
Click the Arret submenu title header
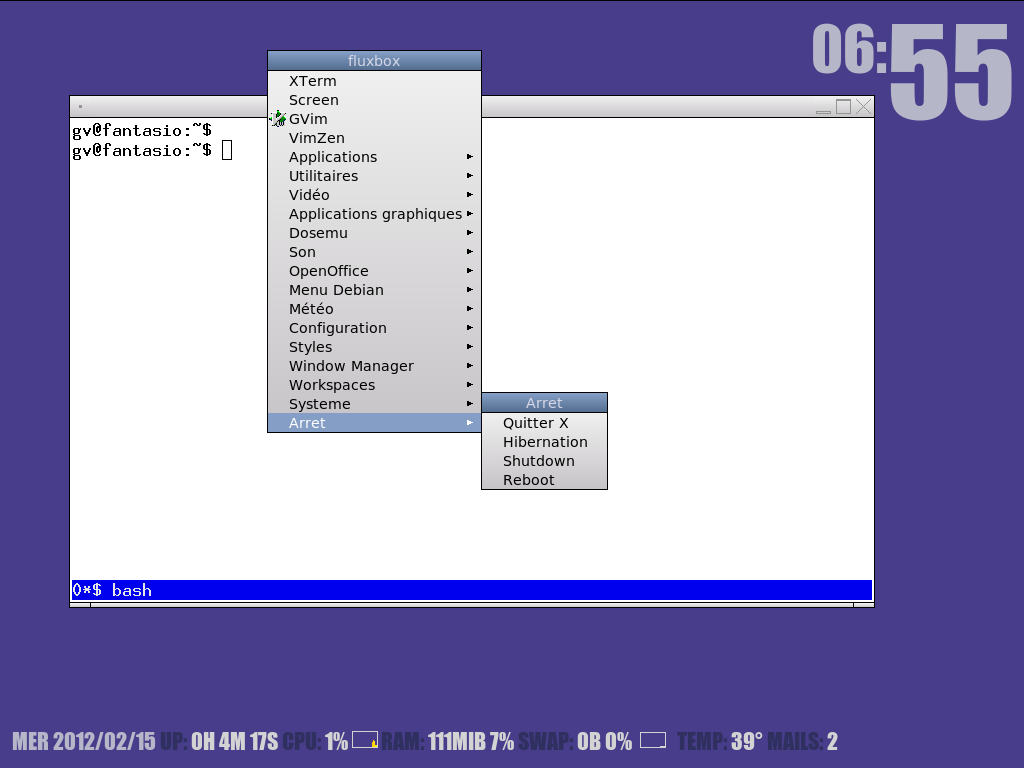click(x=544, y=403)
